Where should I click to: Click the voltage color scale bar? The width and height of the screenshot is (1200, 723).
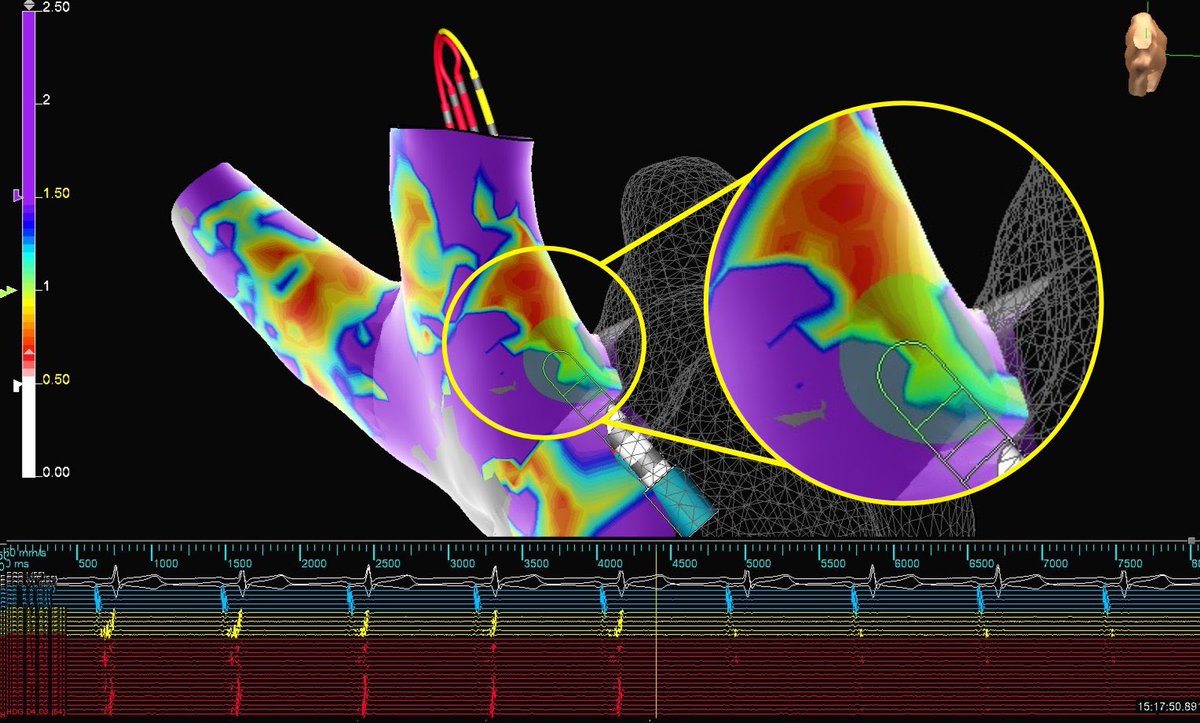point(30,245)
